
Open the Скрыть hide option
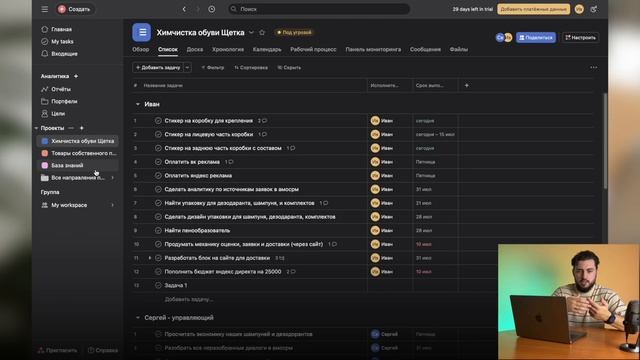click(x=289, y=68)
